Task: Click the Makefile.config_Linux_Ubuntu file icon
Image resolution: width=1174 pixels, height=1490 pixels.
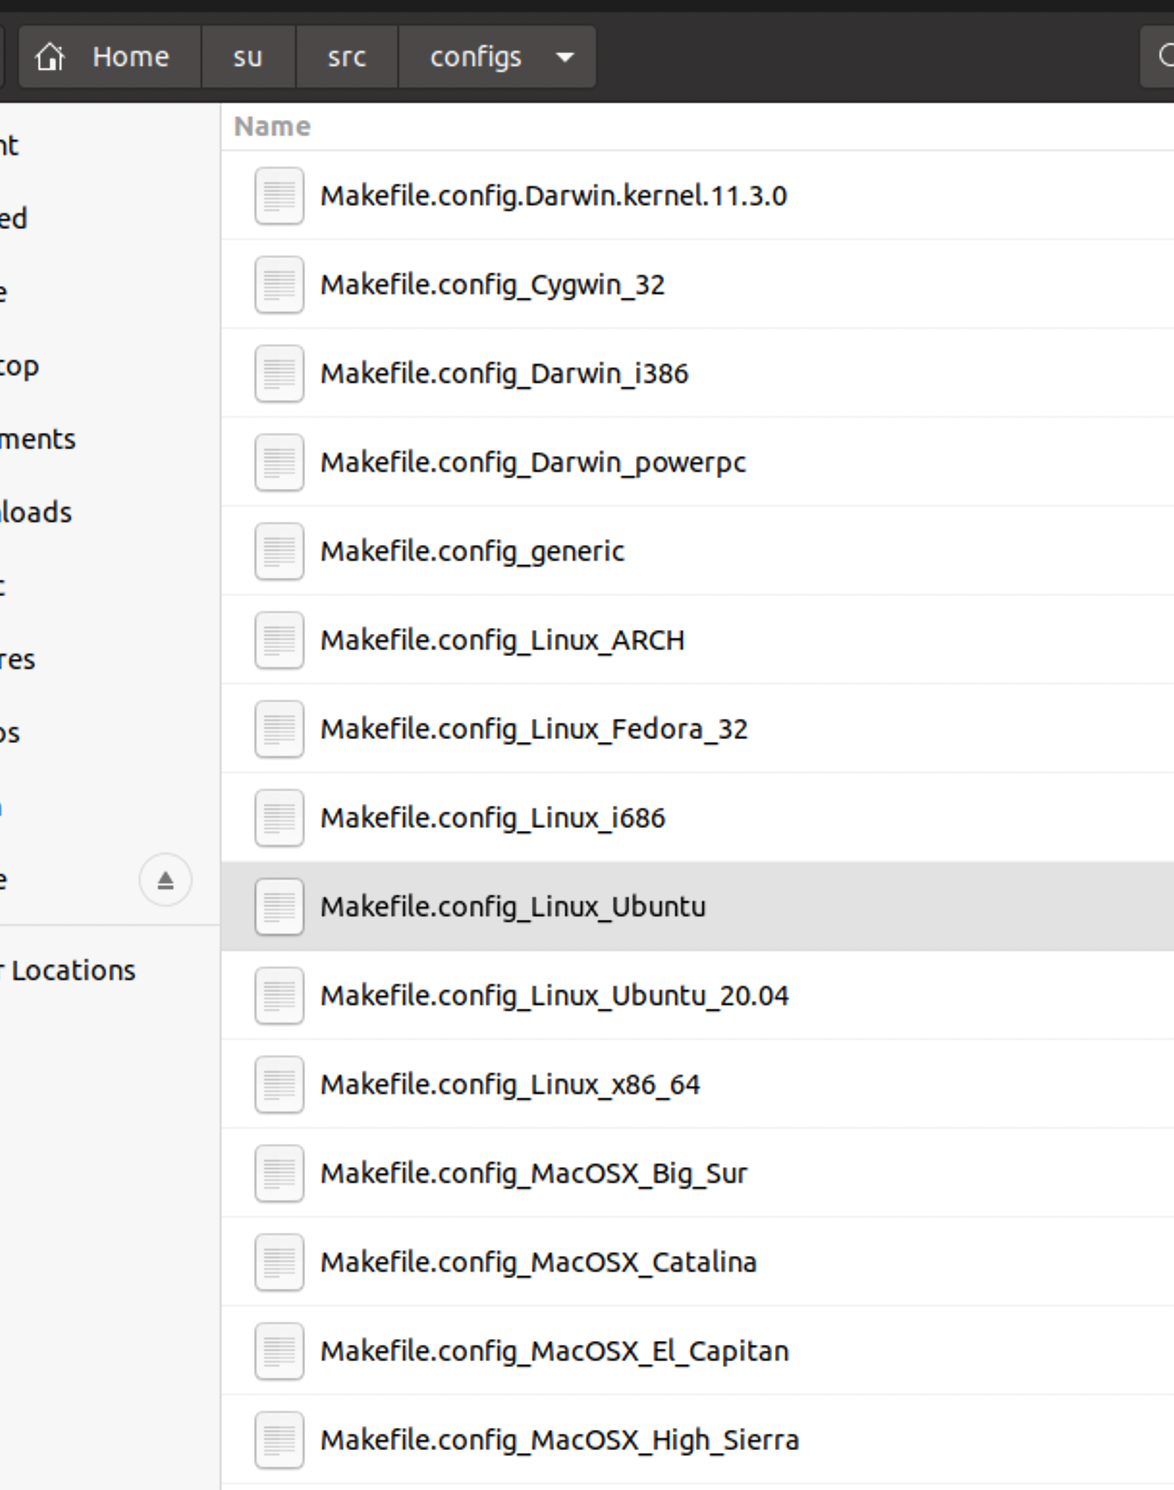Action: pos(279,907)
